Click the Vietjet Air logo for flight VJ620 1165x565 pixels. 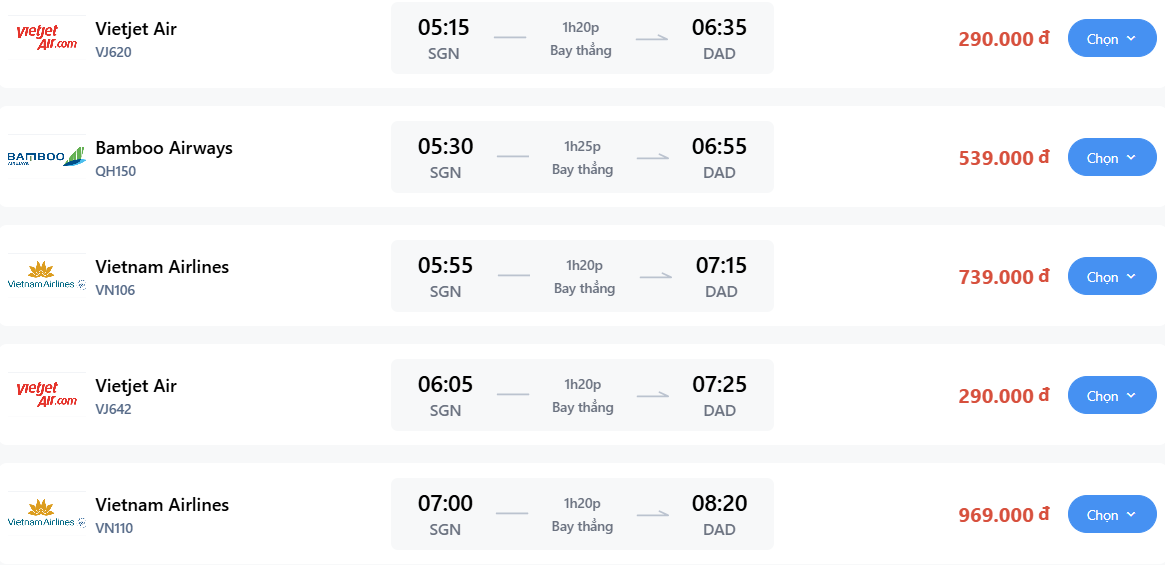pyautogui.click(x=47, y=38)
